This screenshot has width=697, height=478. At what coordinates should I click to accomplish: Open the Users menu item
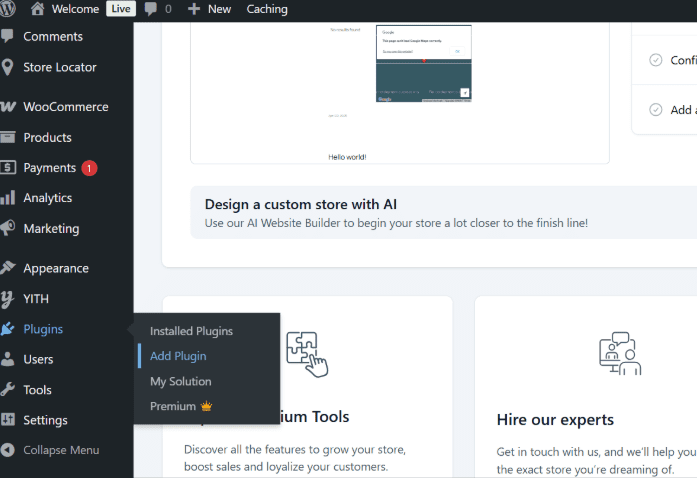point(38,359)
